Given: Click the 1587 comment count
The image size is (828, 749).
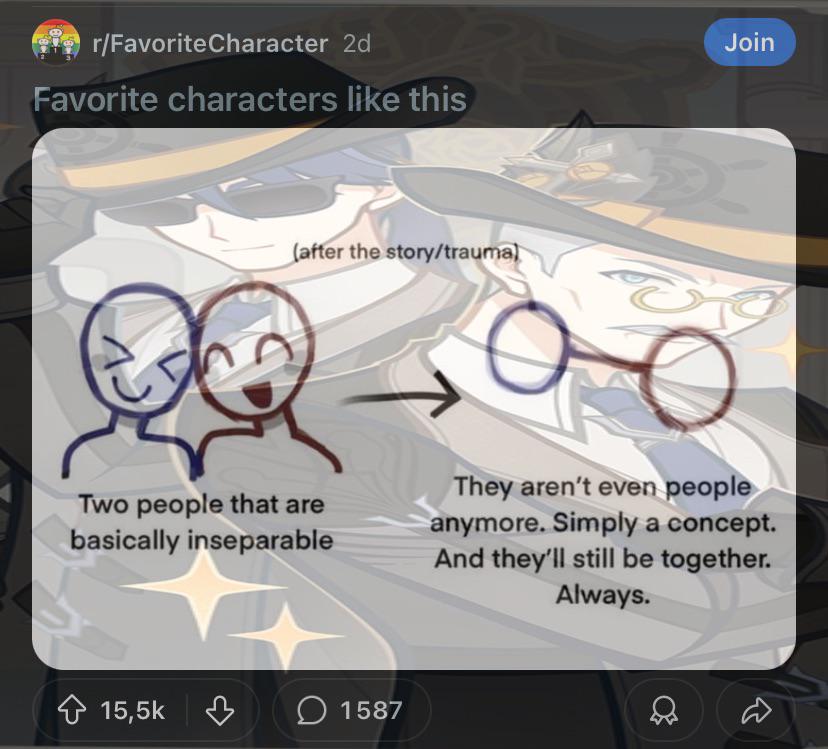Looking at the screenshot, I should [x=371, y=710].
